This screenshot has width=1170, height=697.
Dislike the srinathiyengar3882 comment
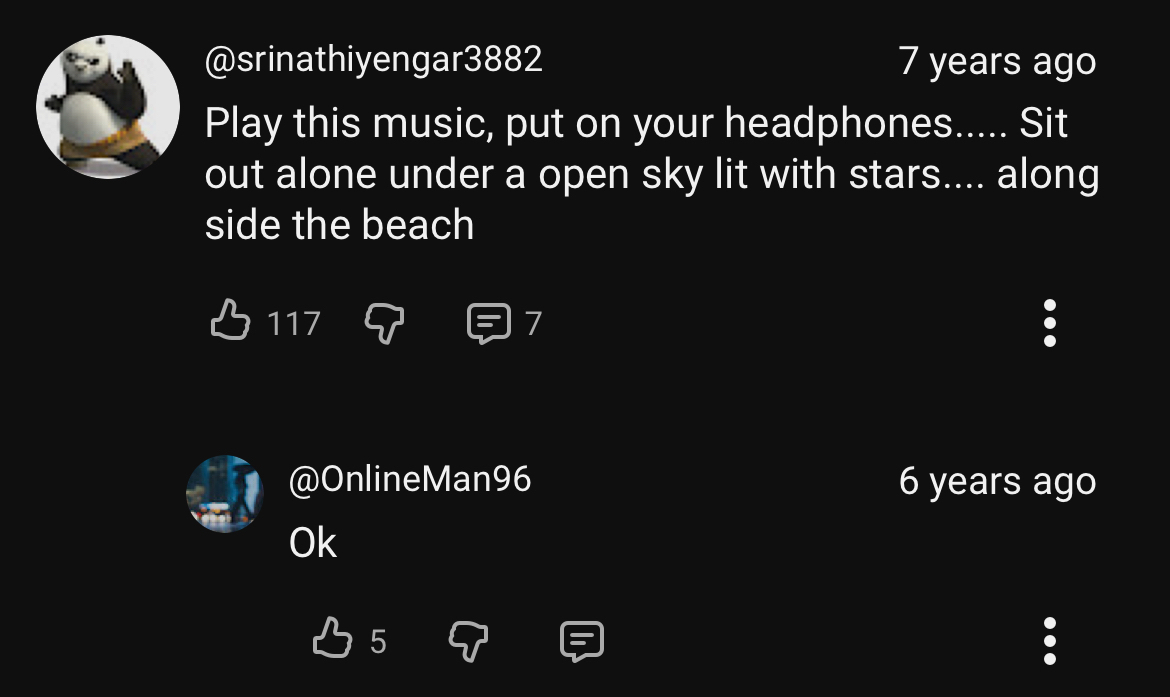pyautogui.click(x=383, y=322)
